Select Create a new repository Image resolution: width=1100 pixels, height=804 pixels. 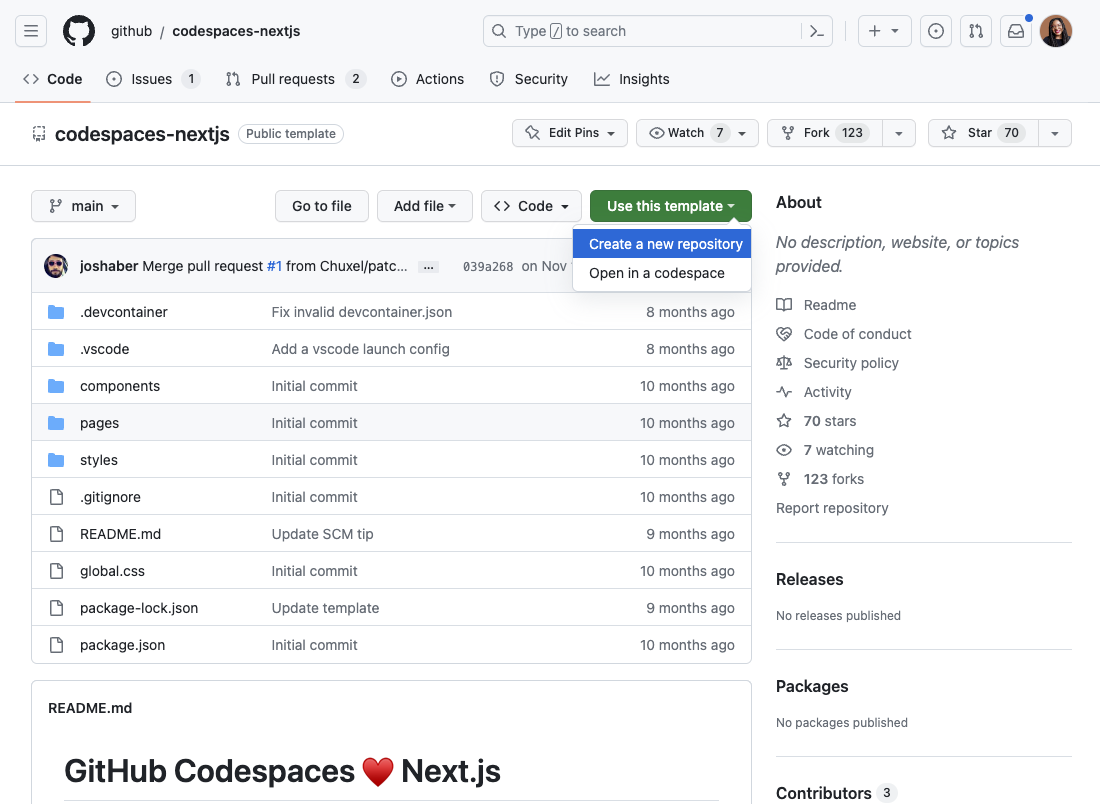click(x=665, y=244)
